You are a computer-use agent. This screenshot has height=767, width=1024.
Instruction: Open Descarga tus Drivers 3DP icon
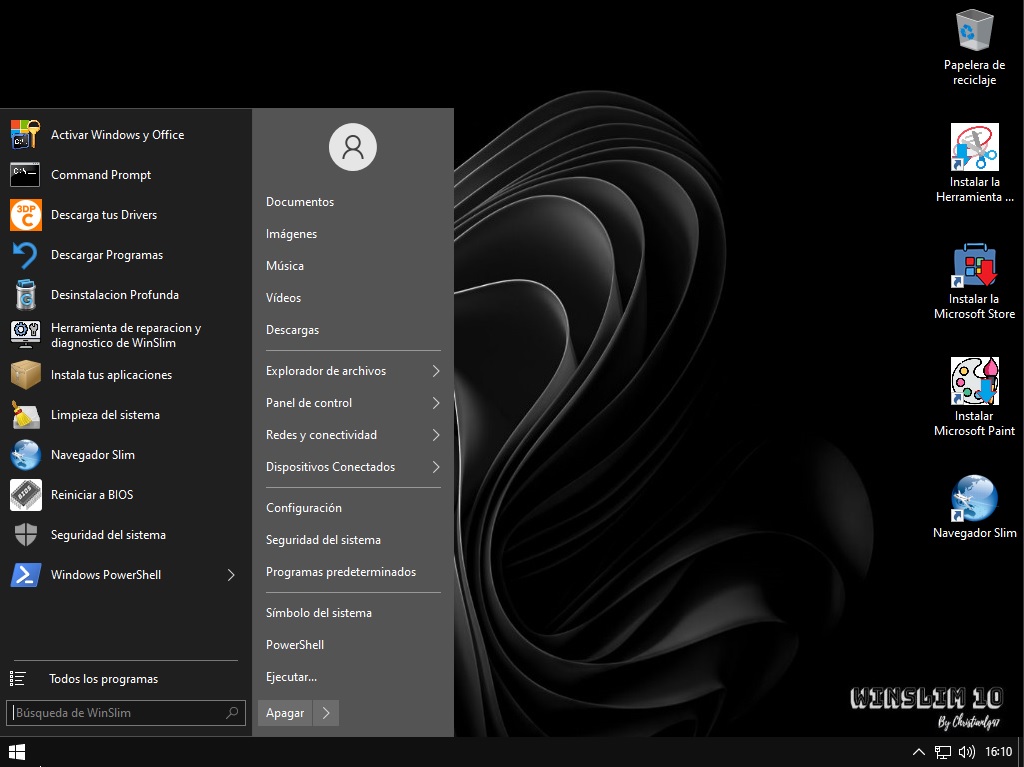(x=25, y=215)
